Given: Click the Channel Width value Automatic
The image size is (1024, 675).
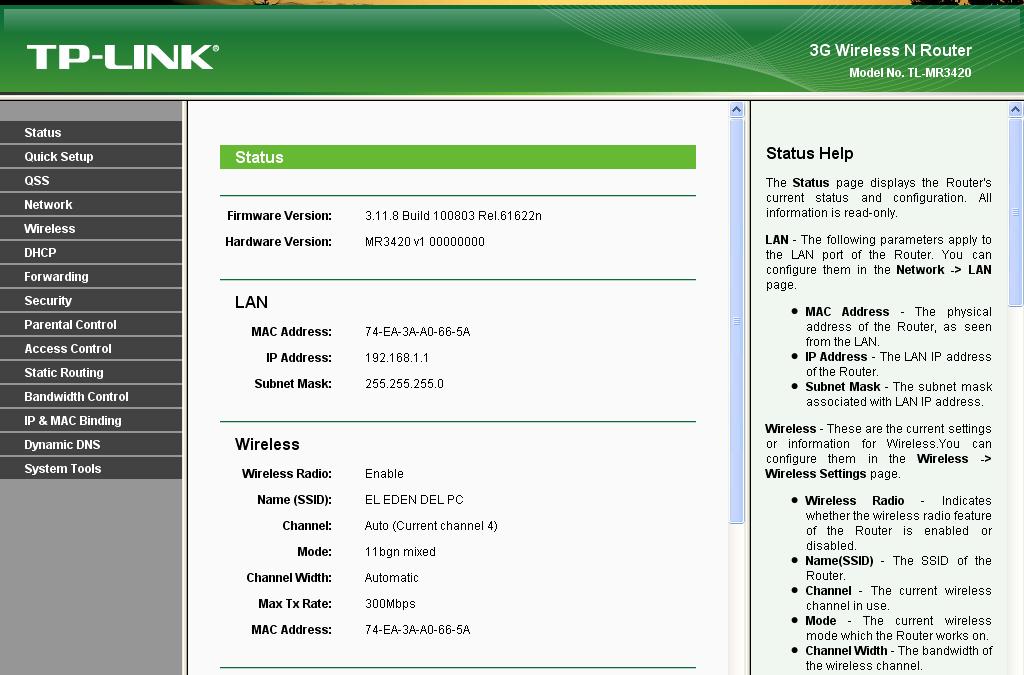Looking at the screenshot, I should pyautogui.click(x=391, y=578).
